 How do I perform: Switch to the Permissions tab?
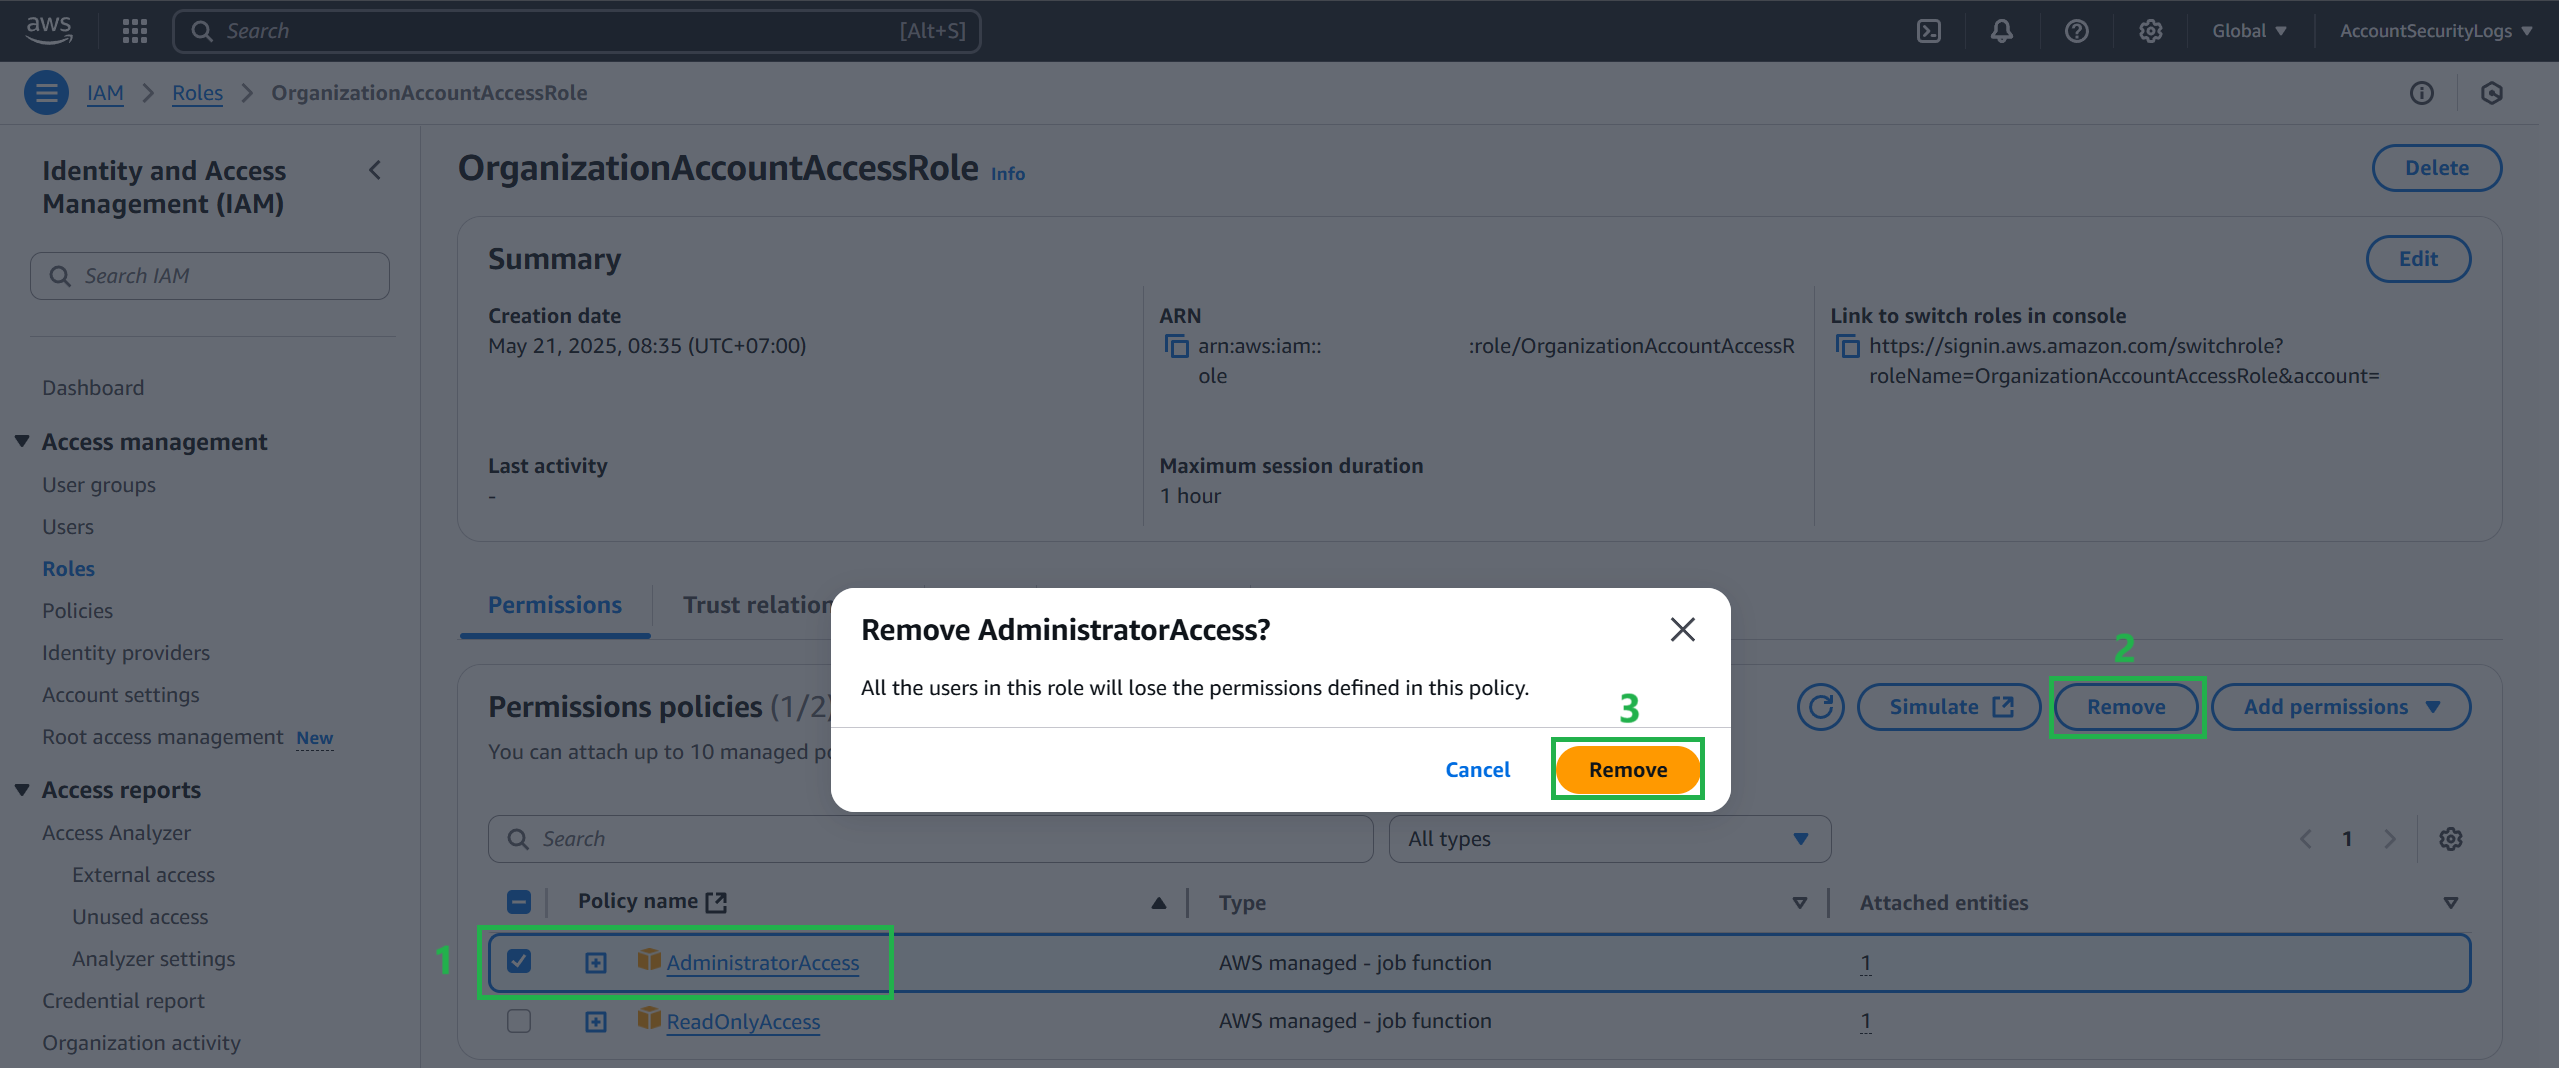click(x=555, y=605)
